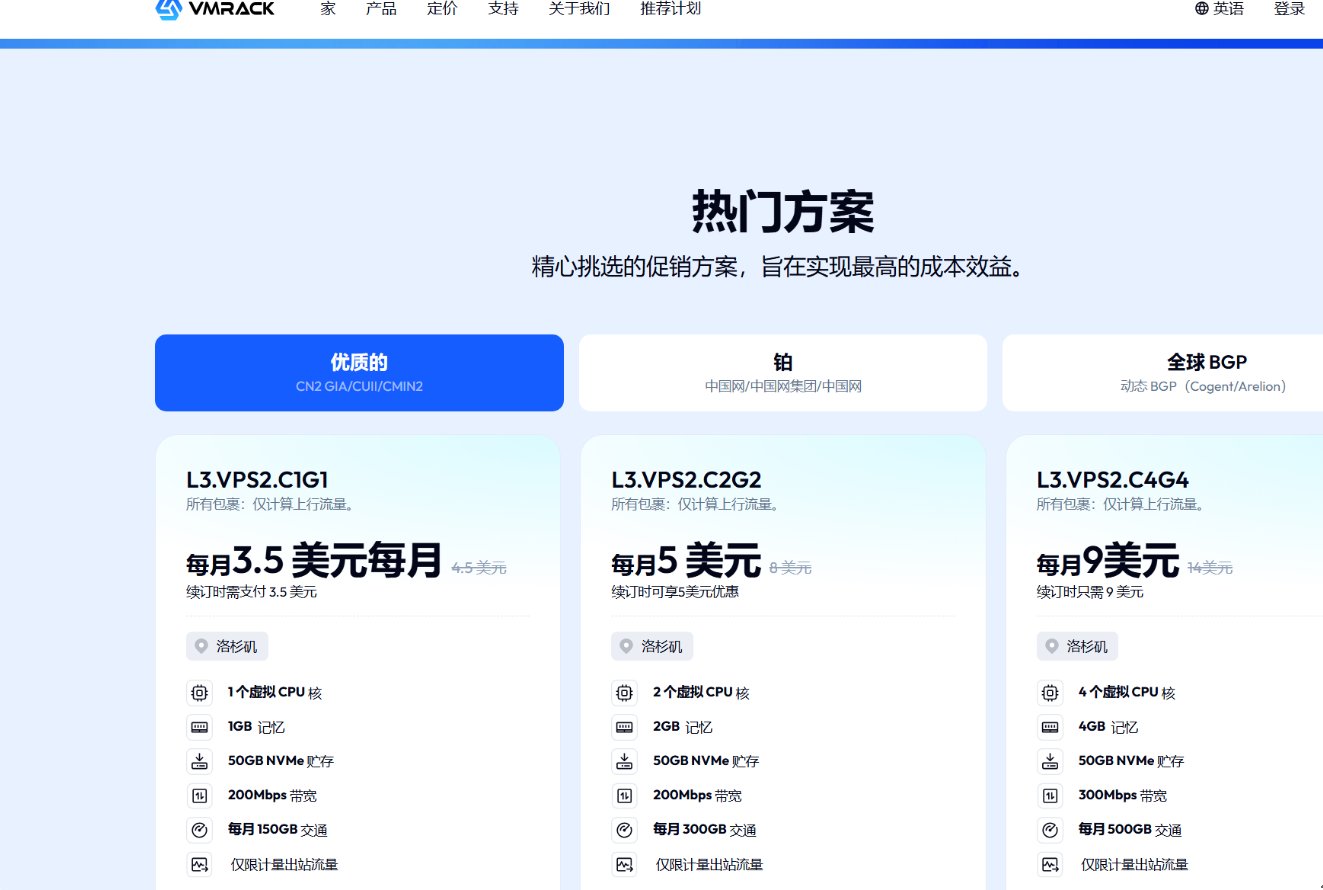The height and width of the screenshot is (890, 1323).
Task: Click the CPU icon in L3.VPS2.C1G1 card
Action: [199, 693]
